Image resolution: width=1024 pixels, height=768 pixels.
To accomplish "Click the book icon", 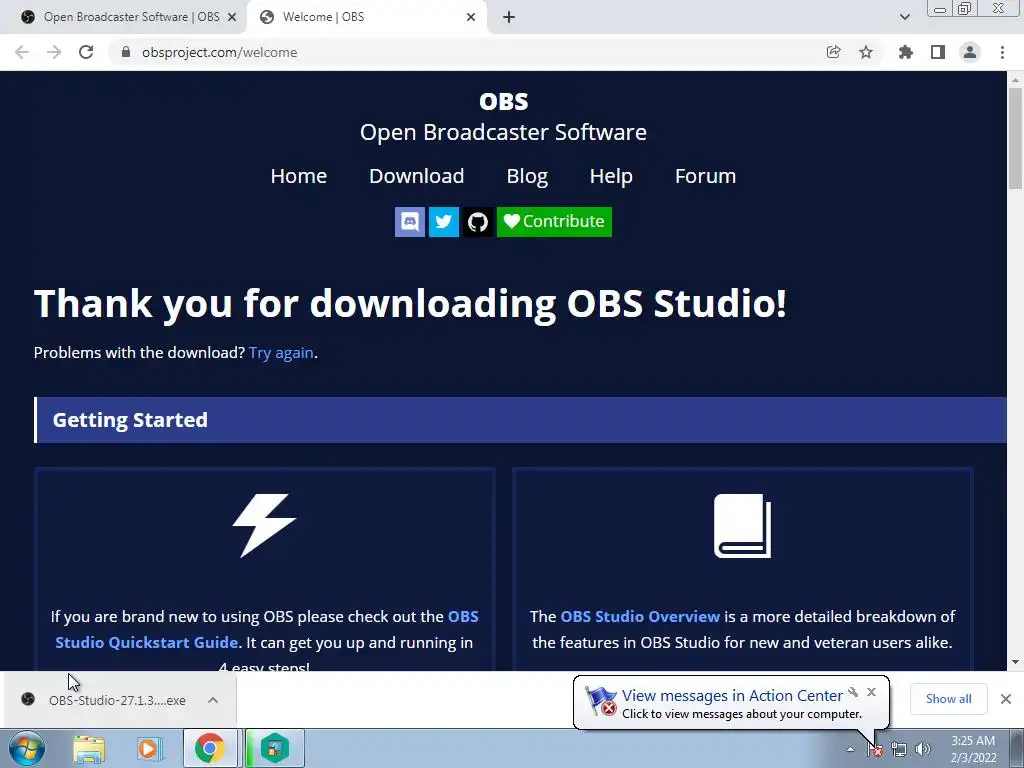I will tap(743, 526).
